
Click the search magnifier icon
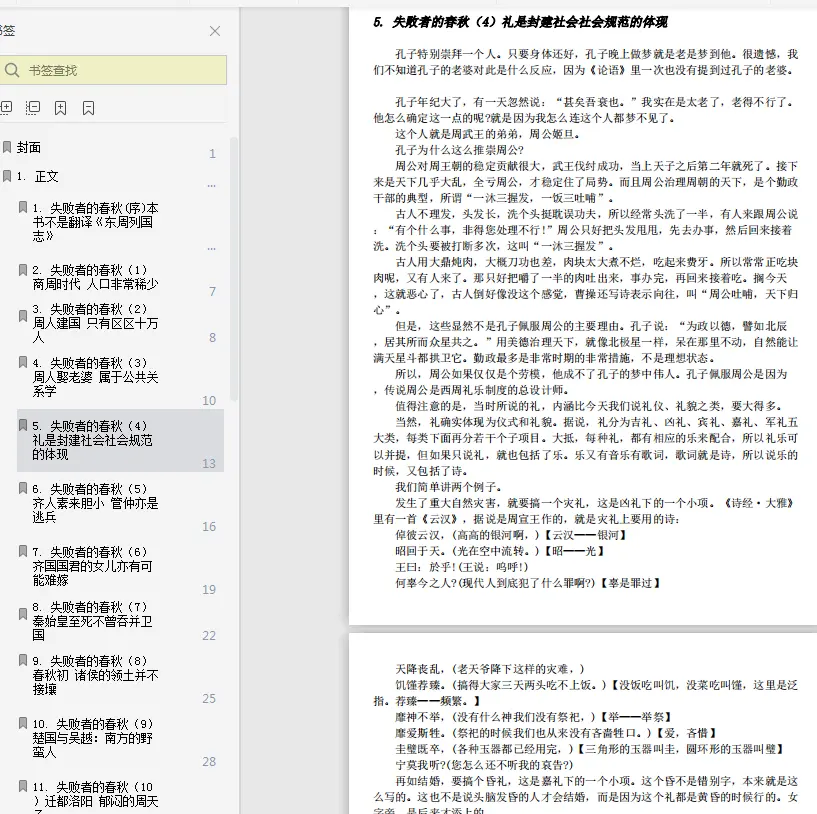tap(11, 70)
